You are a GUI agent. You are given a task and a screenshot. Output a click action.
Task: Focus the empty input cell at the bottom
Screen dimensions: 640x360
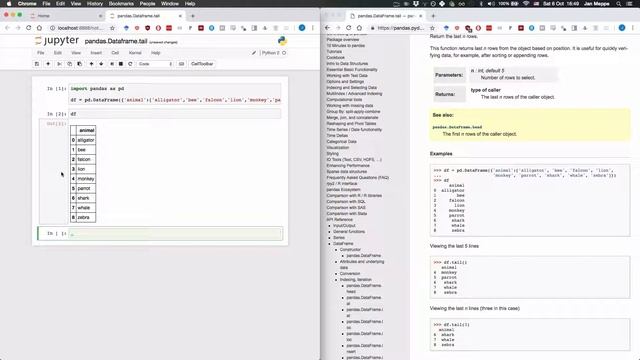[176, 234]
